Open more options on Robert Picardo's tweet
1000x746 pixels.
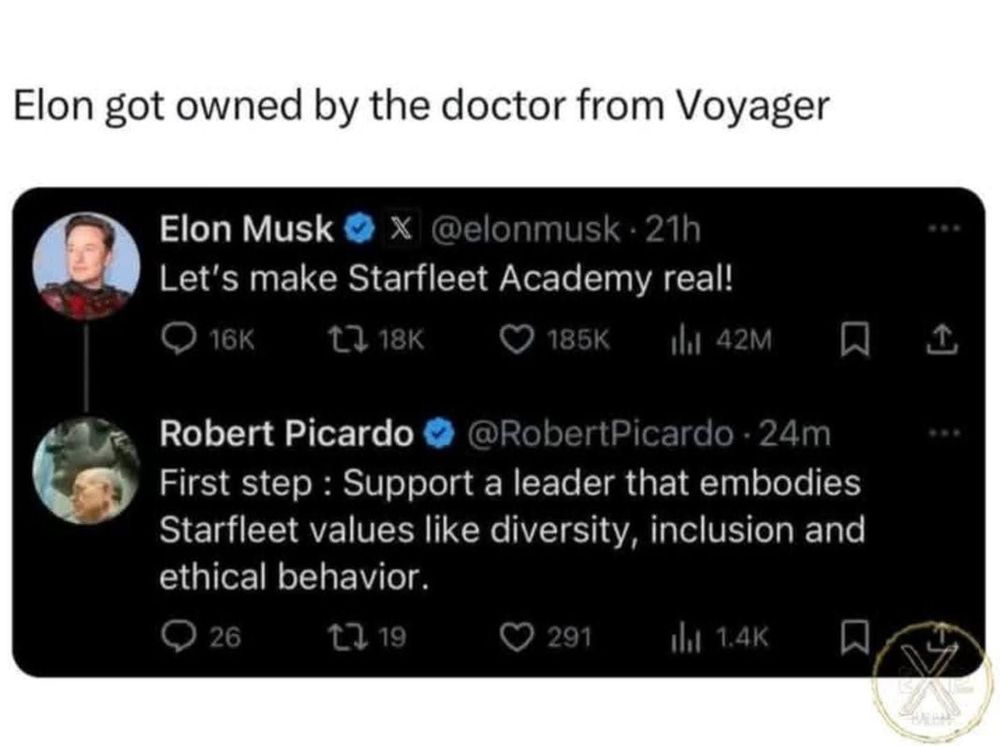943,433
